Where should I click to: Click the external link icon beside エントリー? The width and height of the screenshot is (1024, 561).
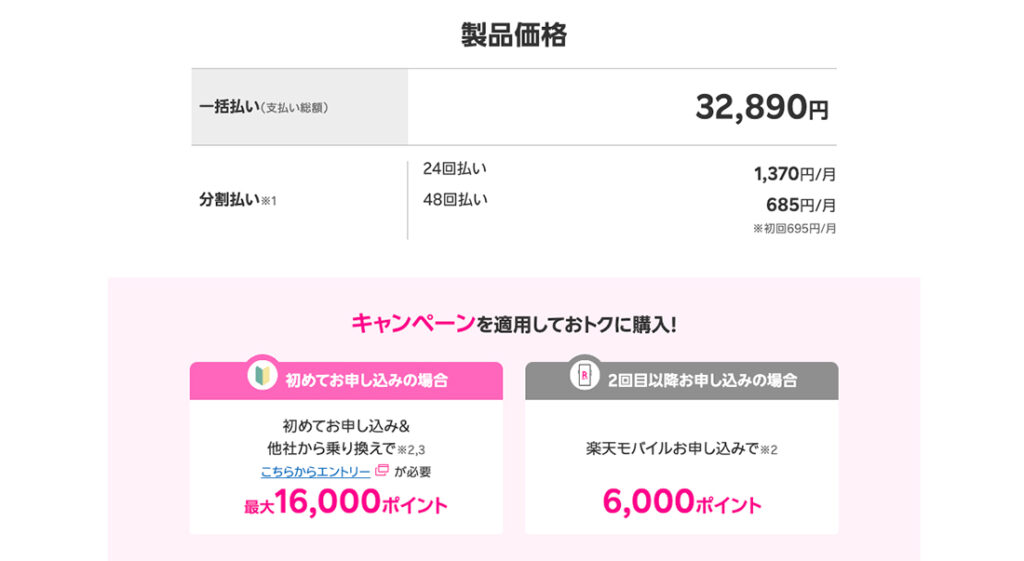pyautogui.click(x=382, y=471)
